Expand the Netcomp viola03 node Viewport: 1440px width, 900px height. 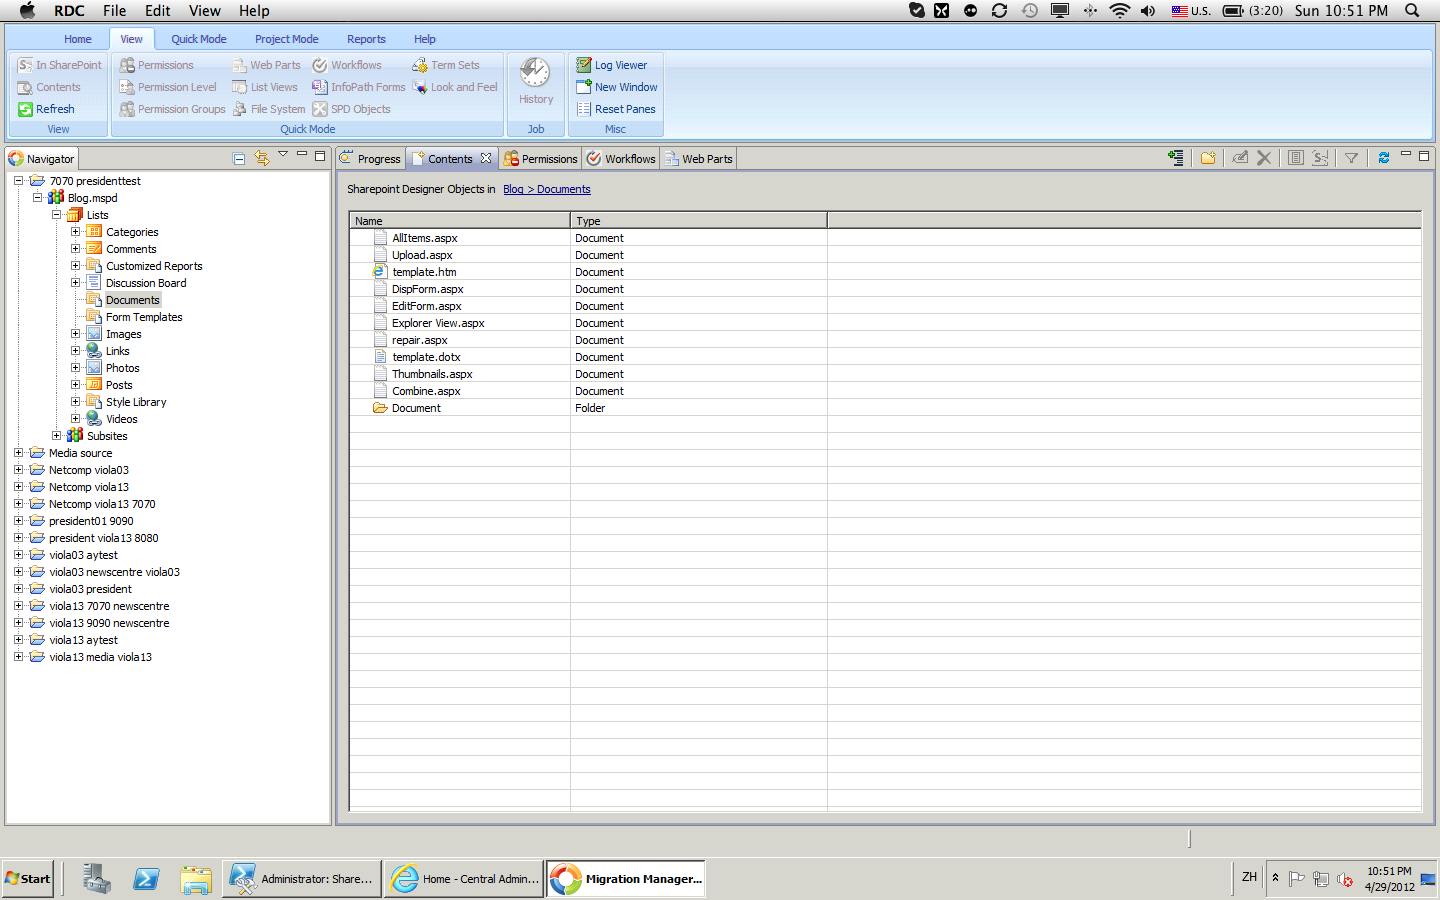click(18, 470)
